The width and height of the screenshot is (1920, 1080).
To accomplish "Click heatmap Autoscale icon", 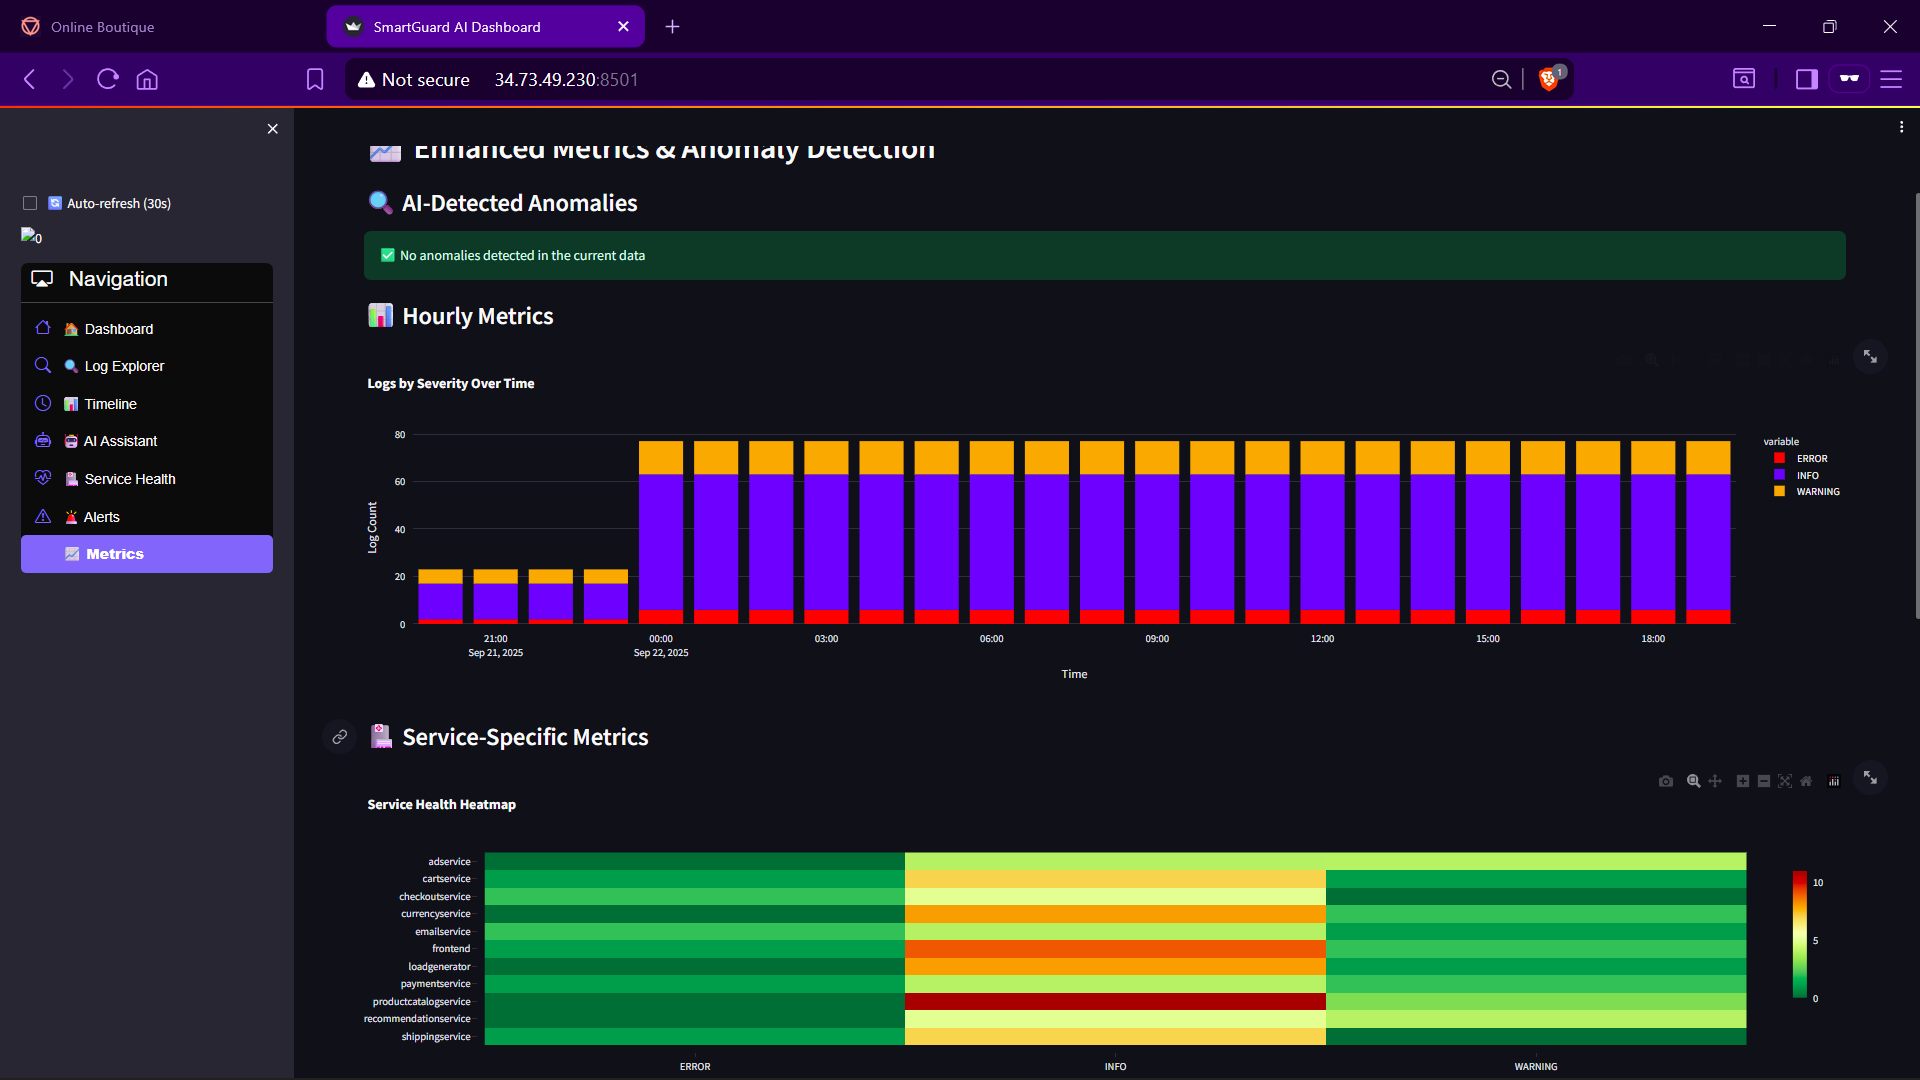I will point(1785,781).
